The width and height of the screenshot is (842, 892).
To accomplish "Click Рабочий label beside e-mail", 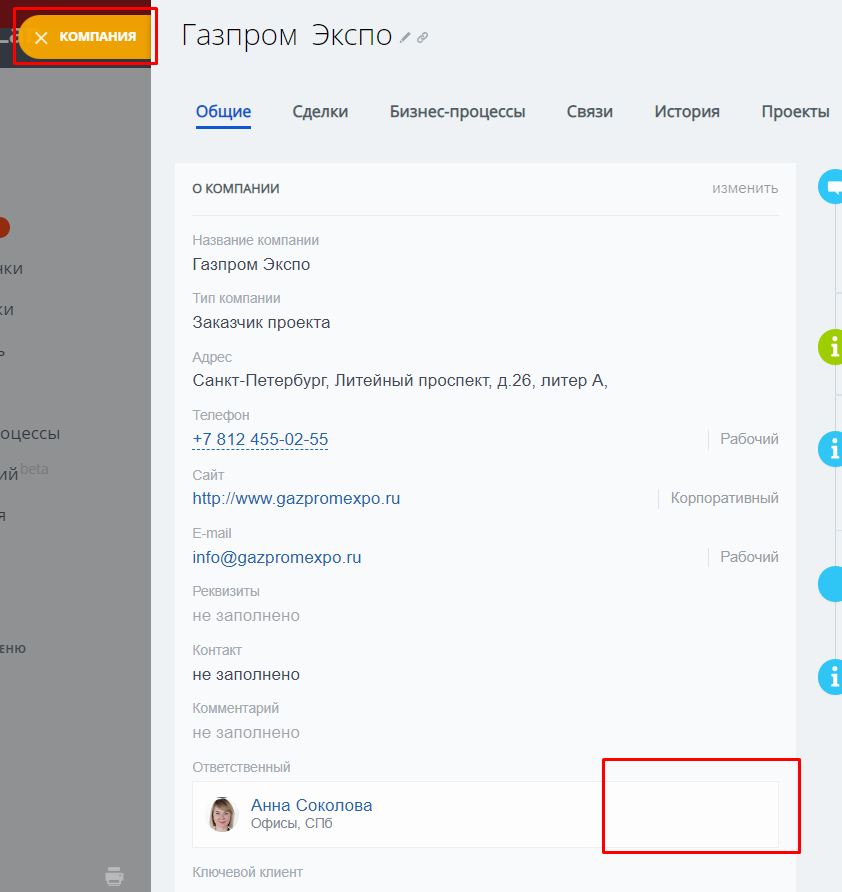I will (749, 557).
